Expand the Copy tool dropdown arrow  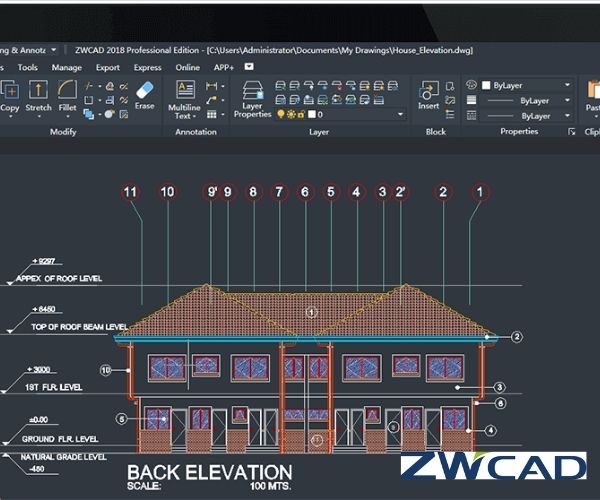pyautogui.click(x=10, y=116)
